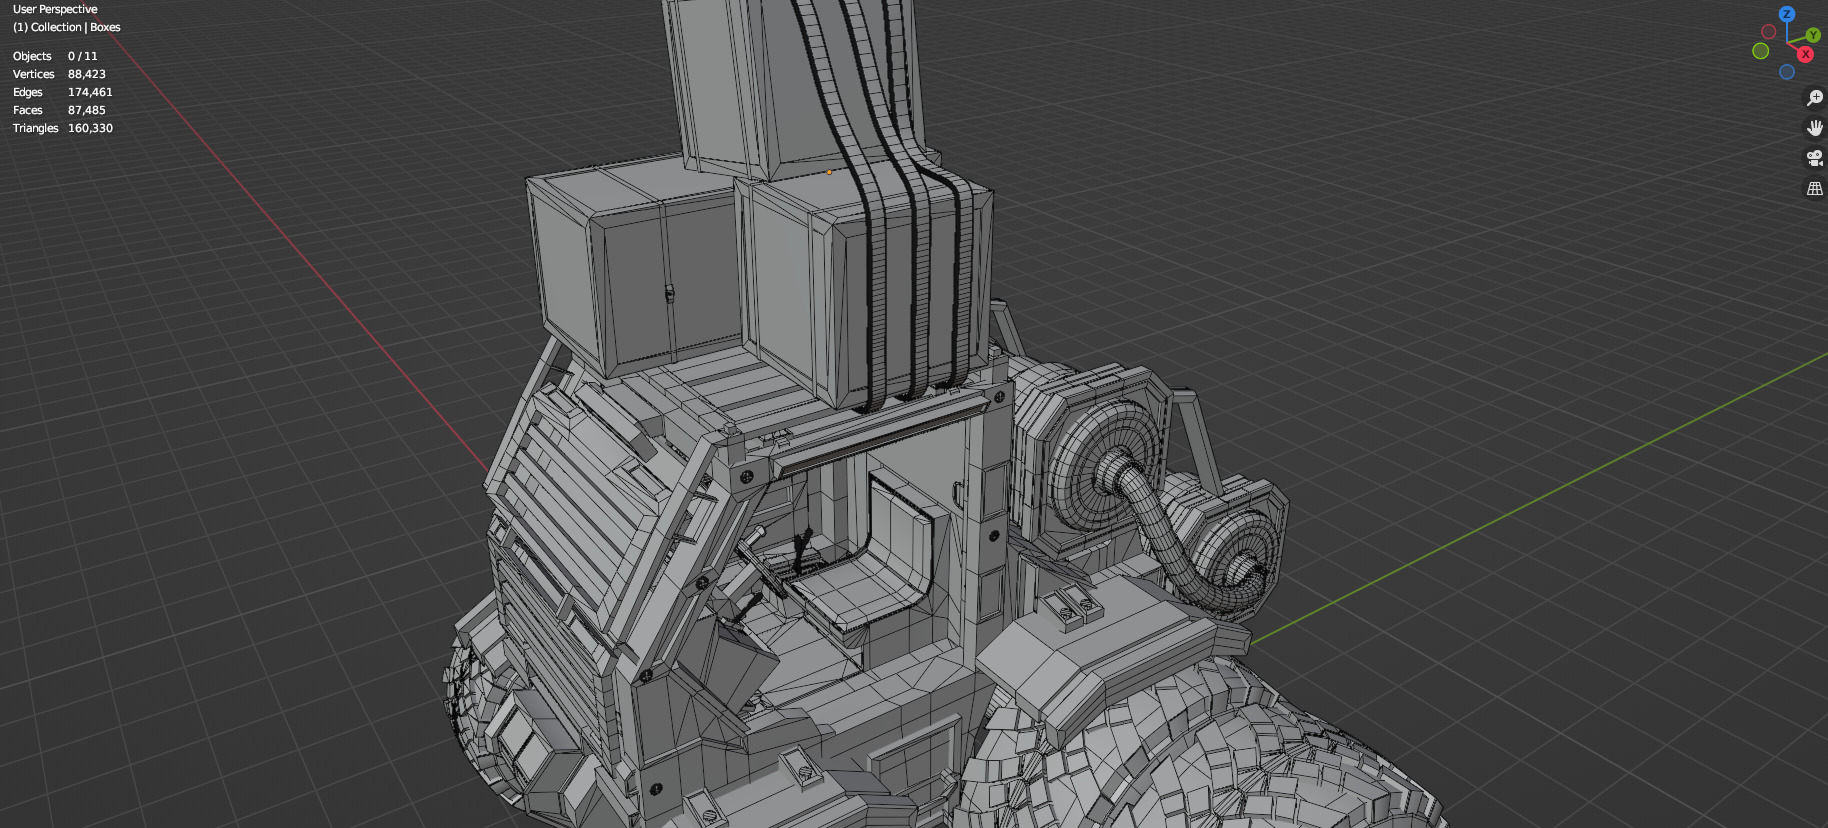1828x828 pixels.
Task: Click the Edges value '174,461'
Action: point(90,92)
